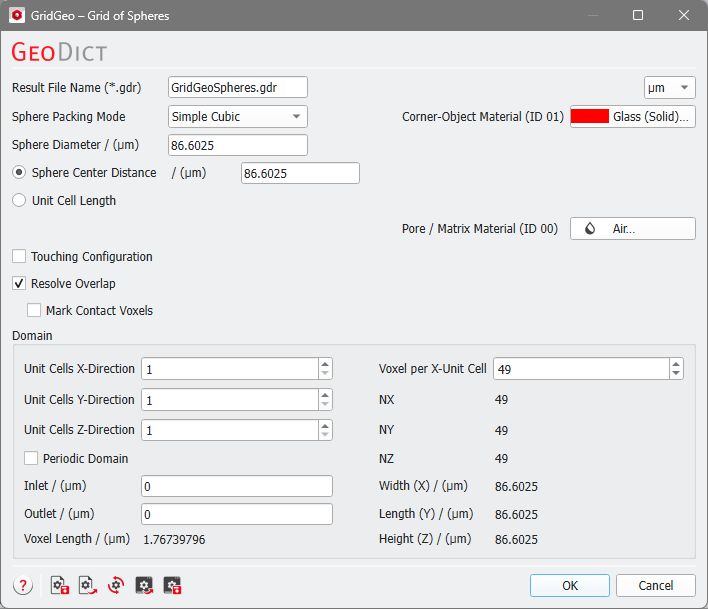Screen dimensions: 708x609
Task: Increase Unit Cells Y-Direction with up arrow
Action: (325, 395)
